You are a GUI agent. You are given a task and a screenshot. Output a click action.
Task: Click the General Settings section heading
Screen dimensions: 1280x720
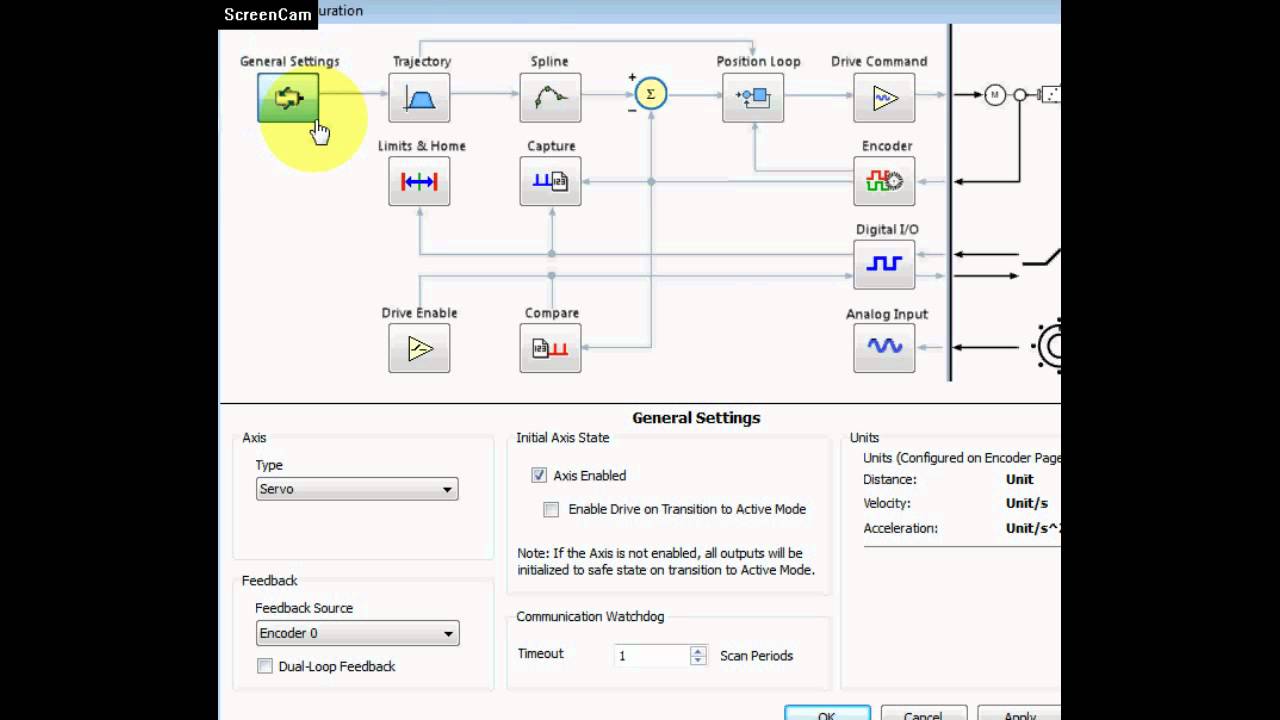tap(696, 418)
